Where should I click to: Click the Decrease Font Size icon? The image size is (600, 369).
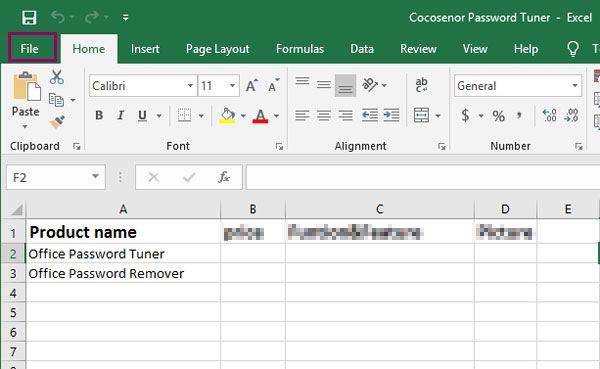point(273,85)
